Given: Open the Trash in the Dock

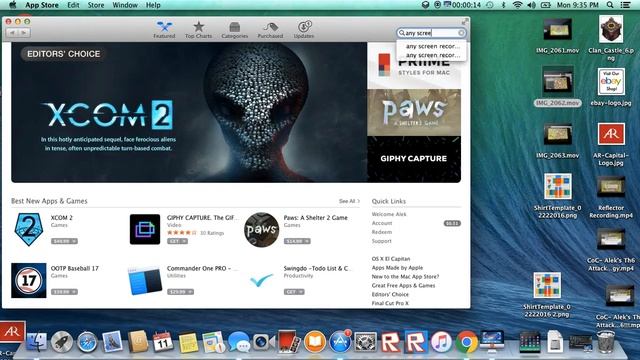Looking at the screenshot, I should click(x=606, y=341).
